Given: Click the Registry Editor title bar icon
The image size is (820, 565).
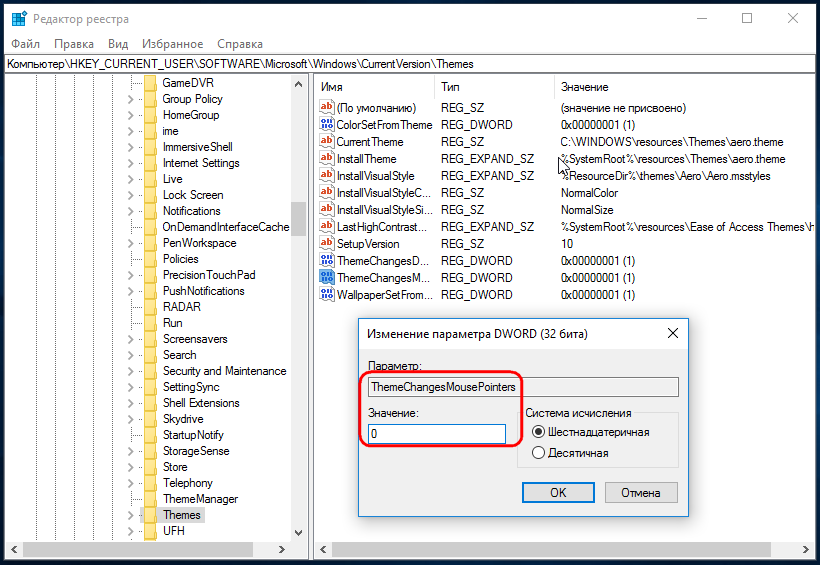Looking at the screenshot, I should 18,19.
